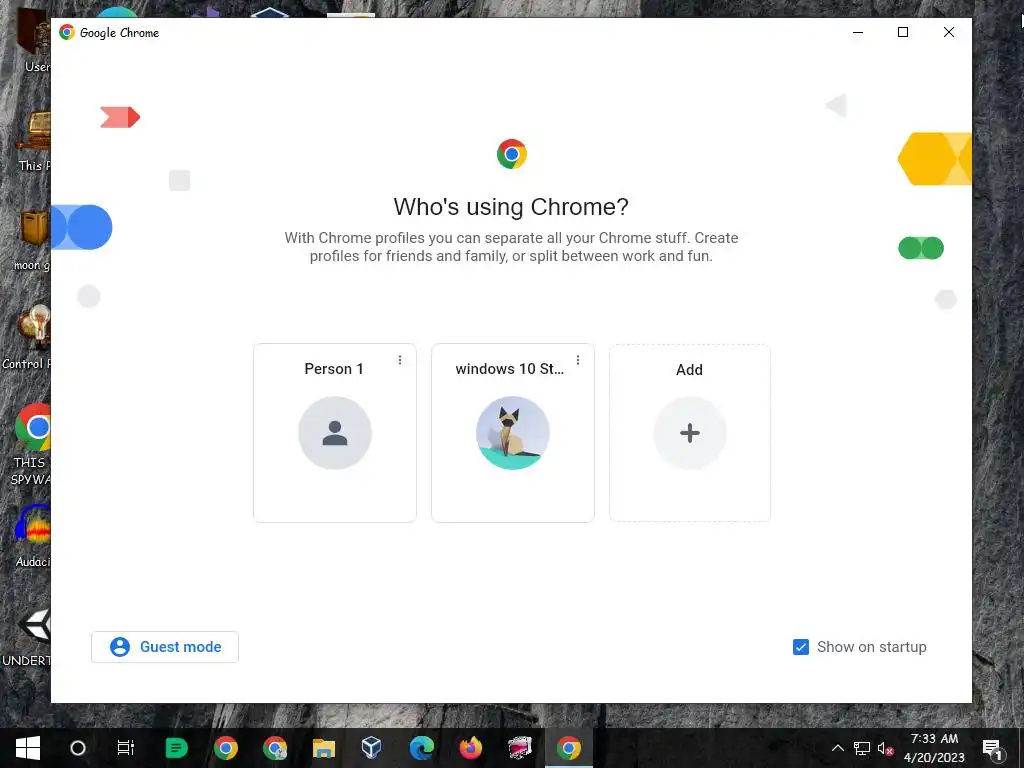
Task: Select the Person 1 profile card
Action: [334, 432]
